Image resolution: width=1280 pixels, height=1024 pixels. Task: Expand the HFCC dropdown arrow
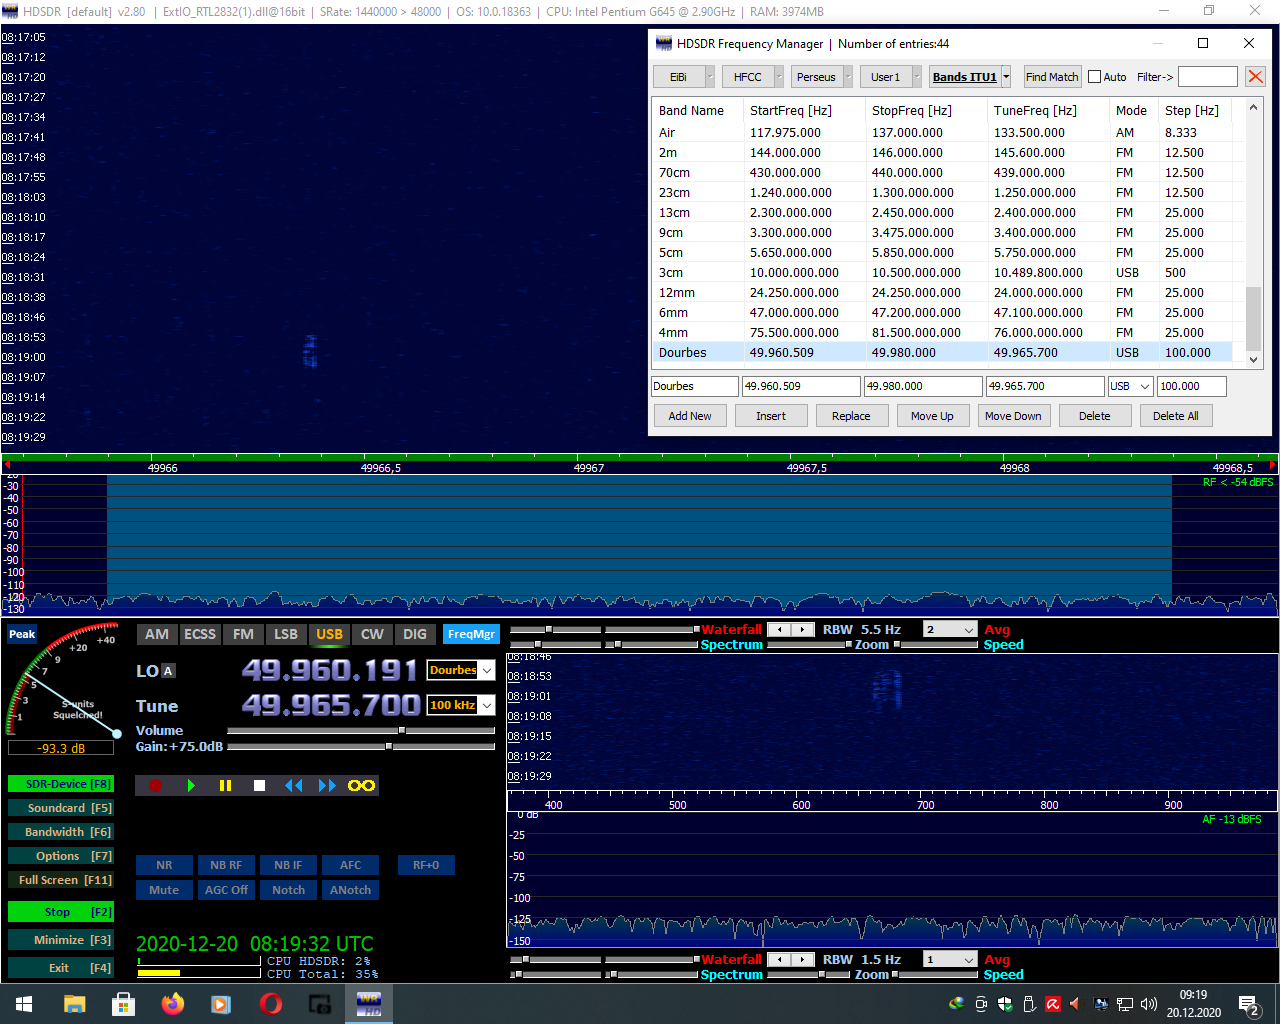pos(779,77)
